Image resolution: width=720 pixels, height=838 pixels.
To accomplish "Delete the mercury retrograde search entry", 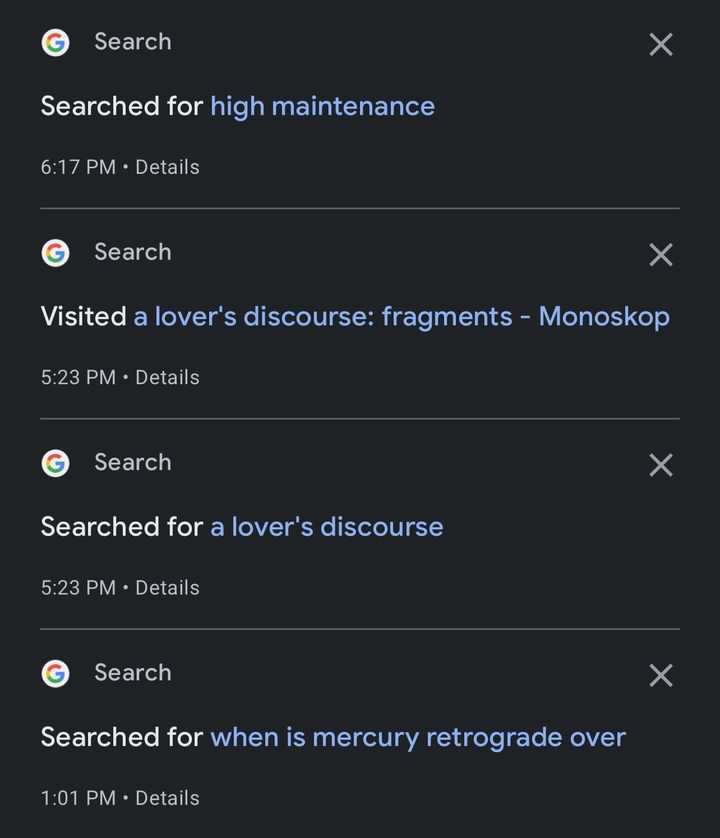I will click(661, 676).
